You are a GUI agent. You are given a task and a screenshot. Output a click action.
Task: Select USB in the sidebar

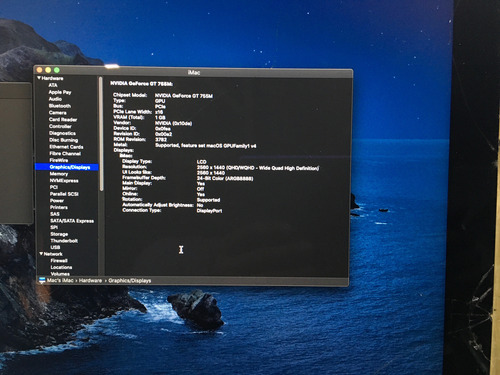pos(55,247)
